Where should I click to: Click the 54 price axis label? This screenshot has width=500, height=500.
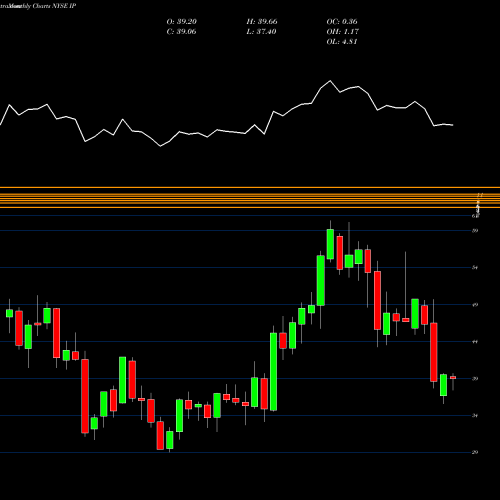point(475,268)
